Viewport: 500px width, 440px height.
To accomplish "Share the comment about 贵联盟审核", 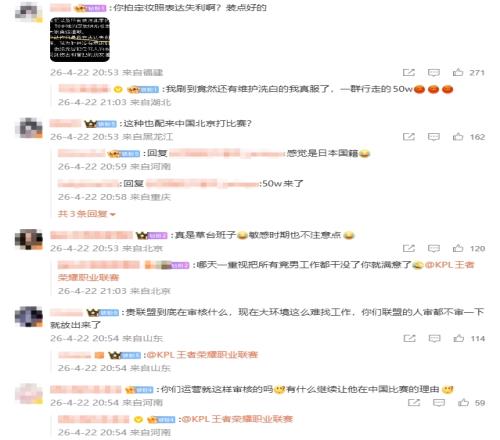I will [x=409, y=338].
